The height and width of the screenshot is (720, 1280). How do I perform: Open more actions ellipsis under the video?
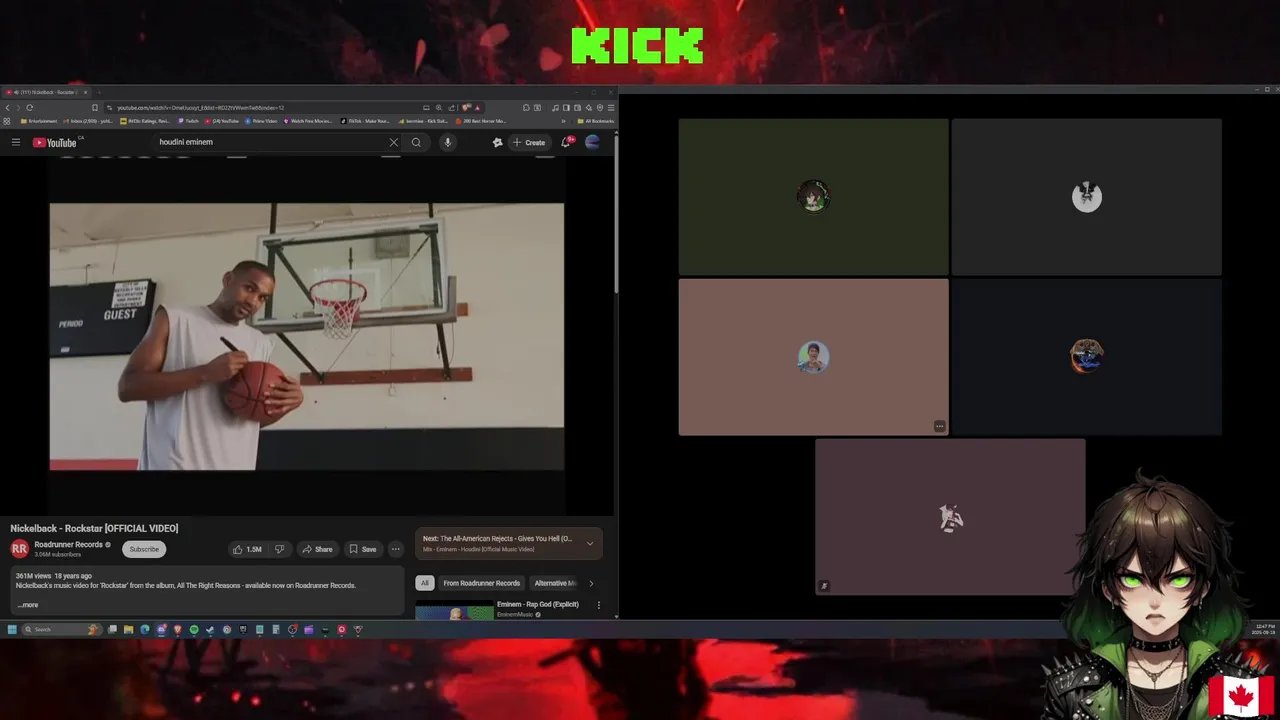pyautogui.click(x=395, y=549)
